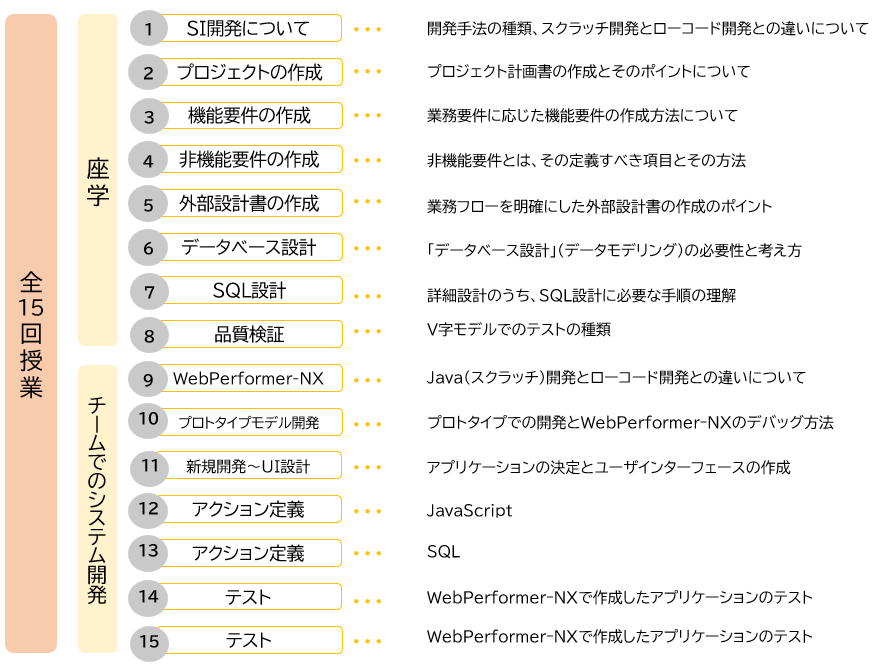Select the 機能要件の作成 lesson box
This screenshot has height=670, width=880.
coord(249,116)
